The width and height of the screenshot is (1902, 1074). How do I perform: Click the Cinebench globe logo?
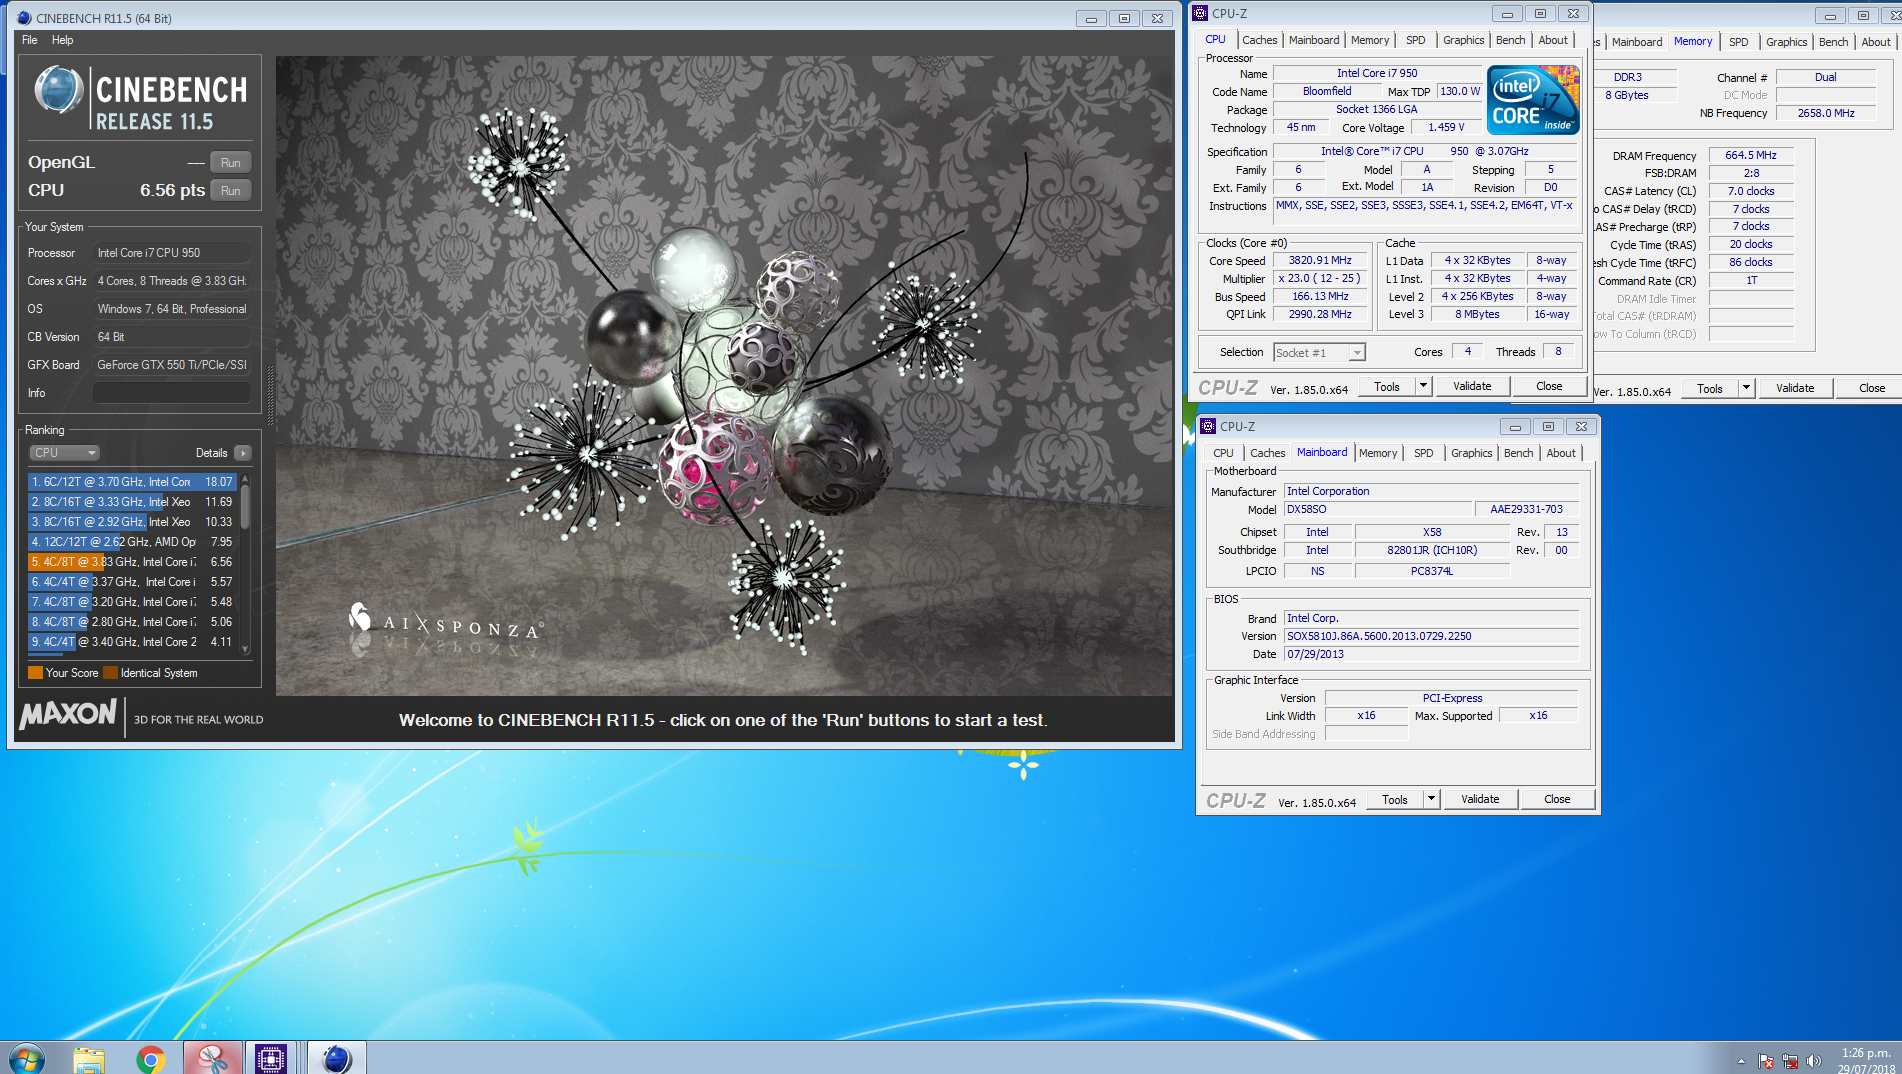tap(58, 90)
